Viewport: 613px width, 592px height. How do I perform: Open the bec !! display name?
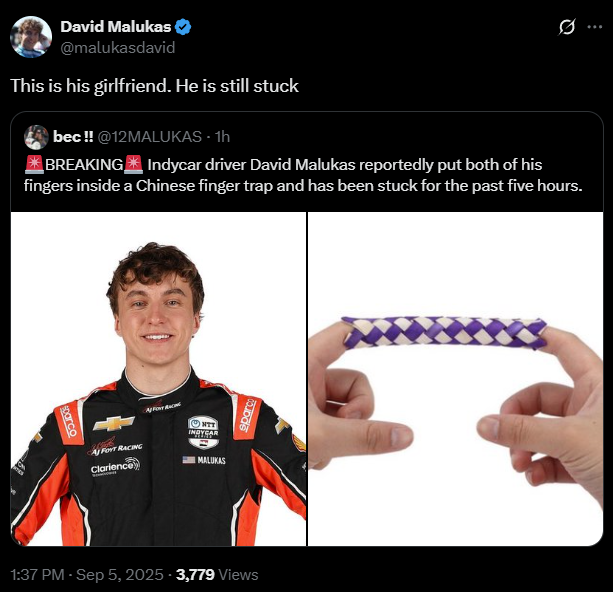point(73,137)
